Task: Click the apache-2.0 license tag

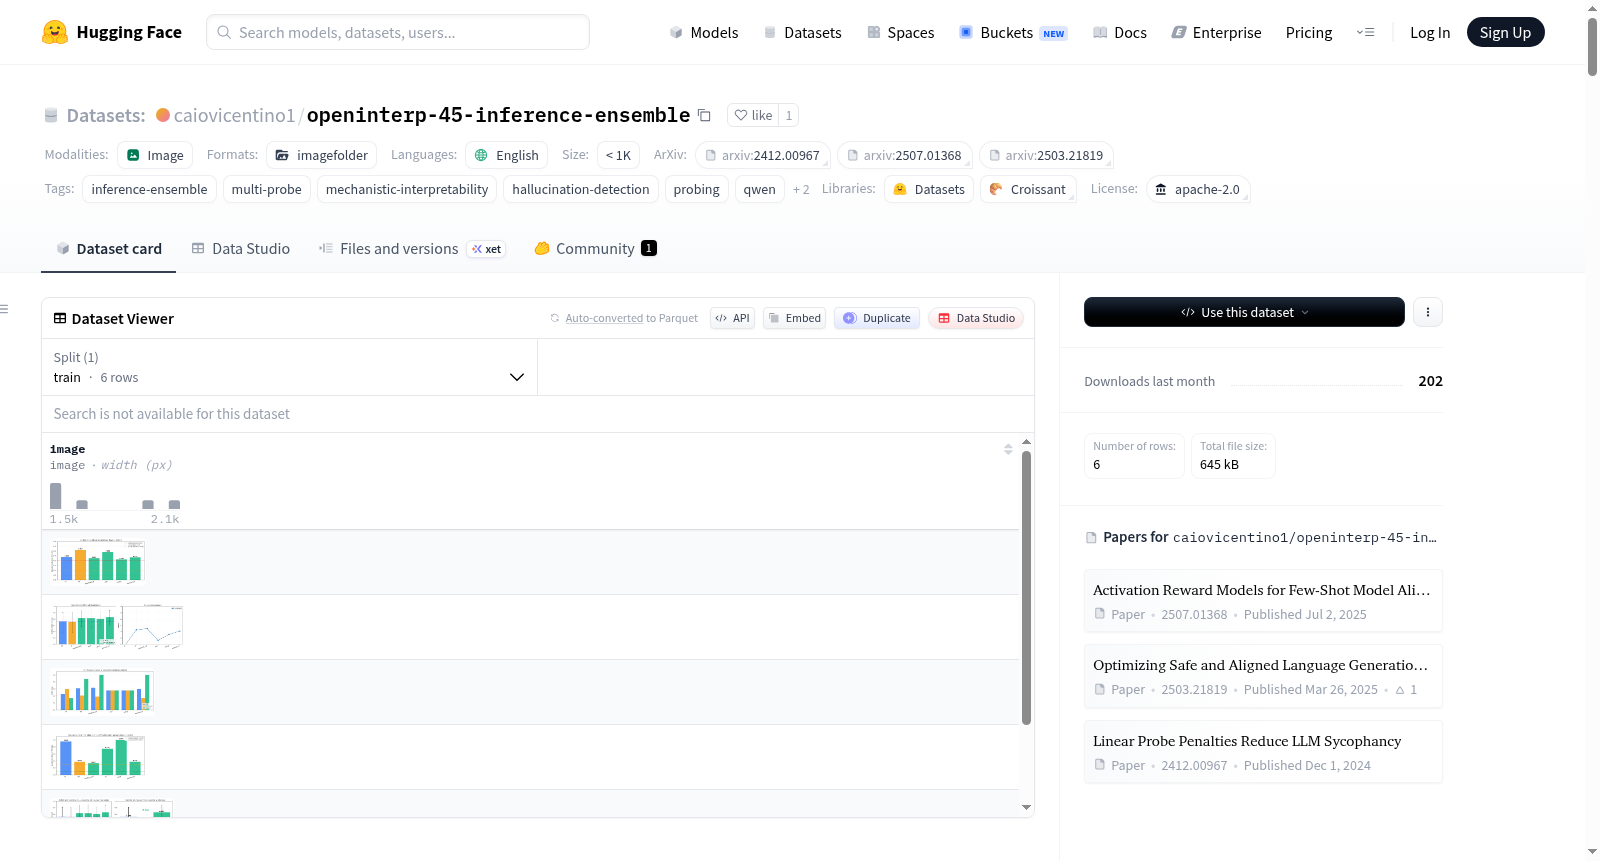Action: [1198, 189]
